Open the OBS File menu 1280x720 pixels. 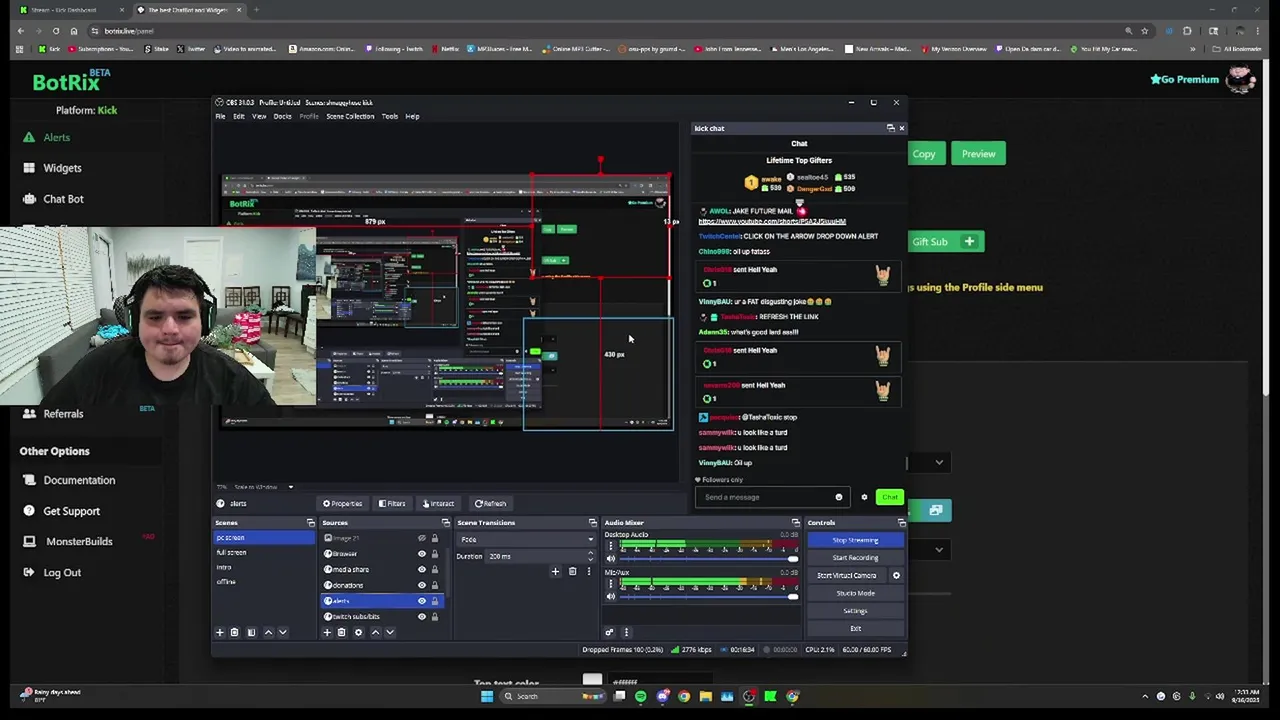[221, 116]
